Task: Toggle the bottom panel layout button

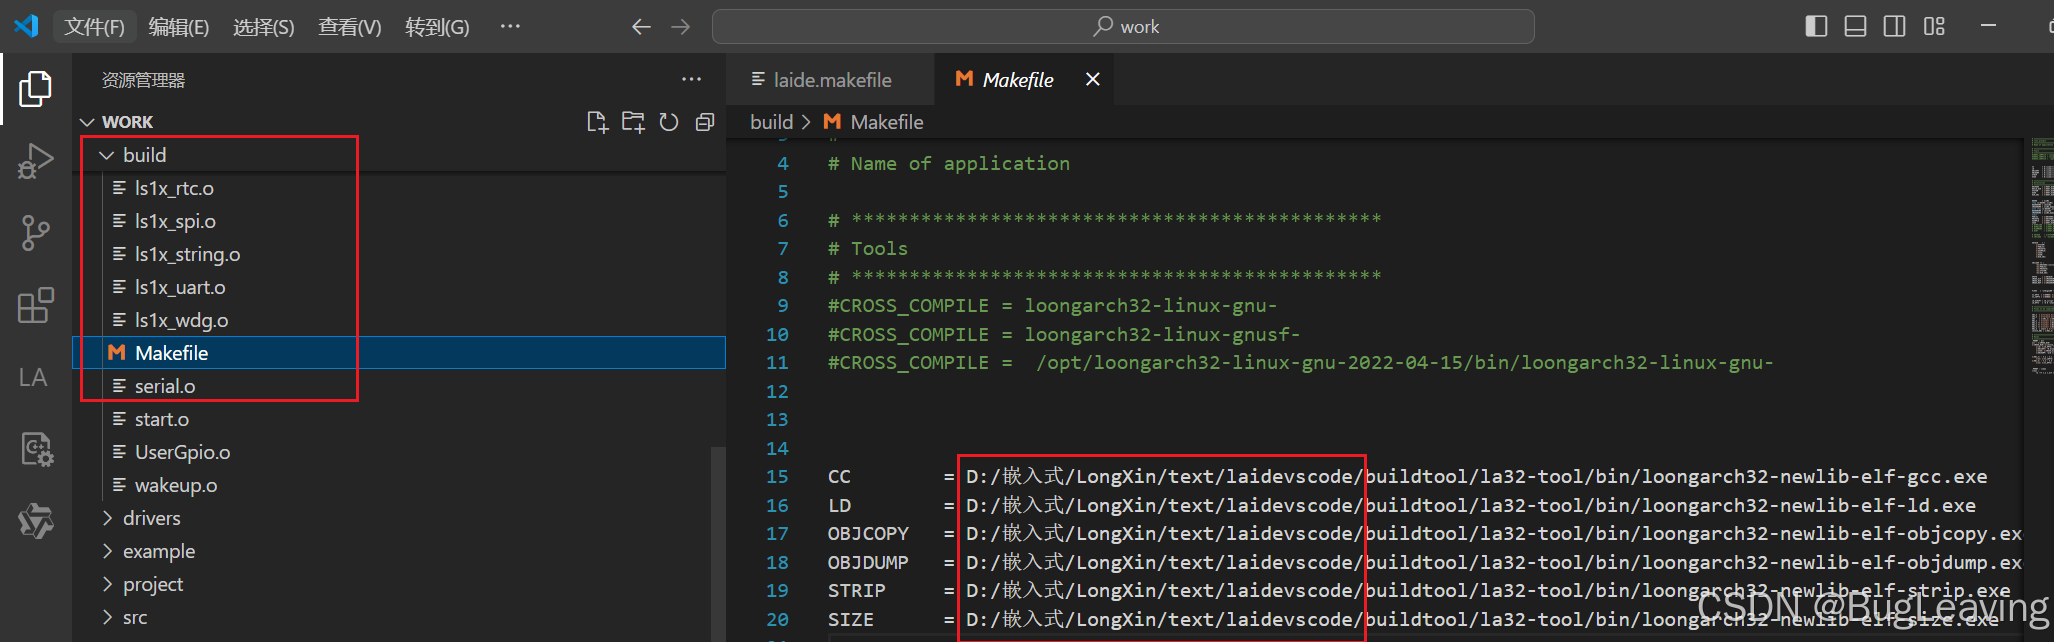Action: click(1855, 27)
